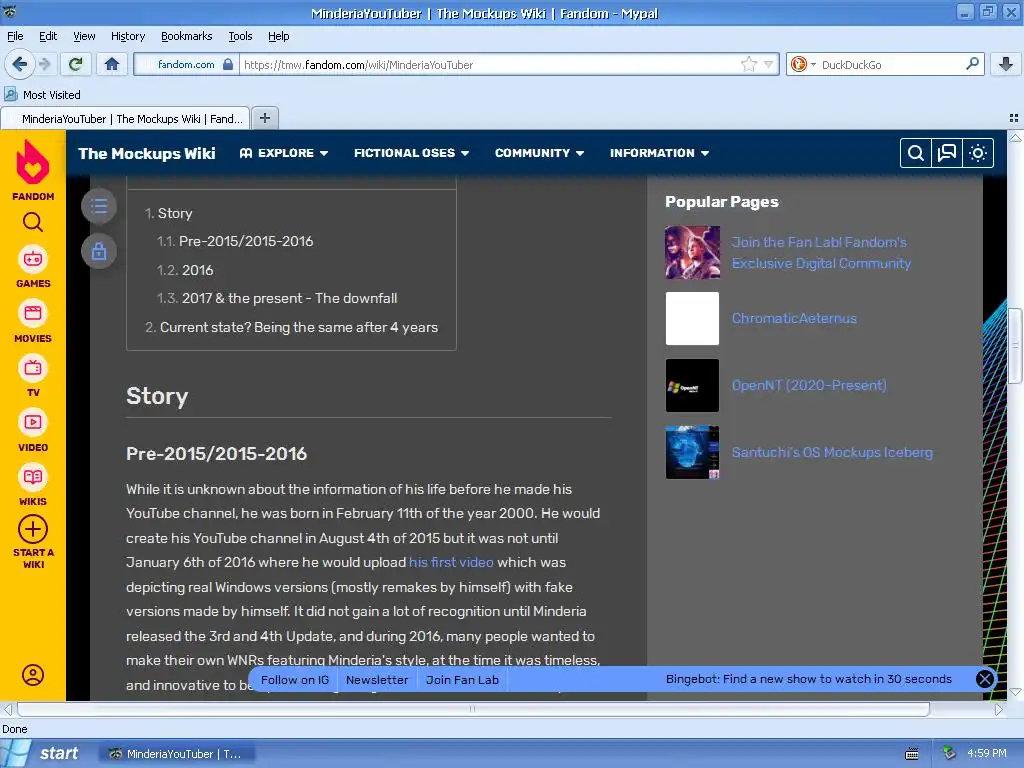Open the search engine selector dropdown
The width and height of the screenshot is (1024, 768).
(x=803, y=64)
